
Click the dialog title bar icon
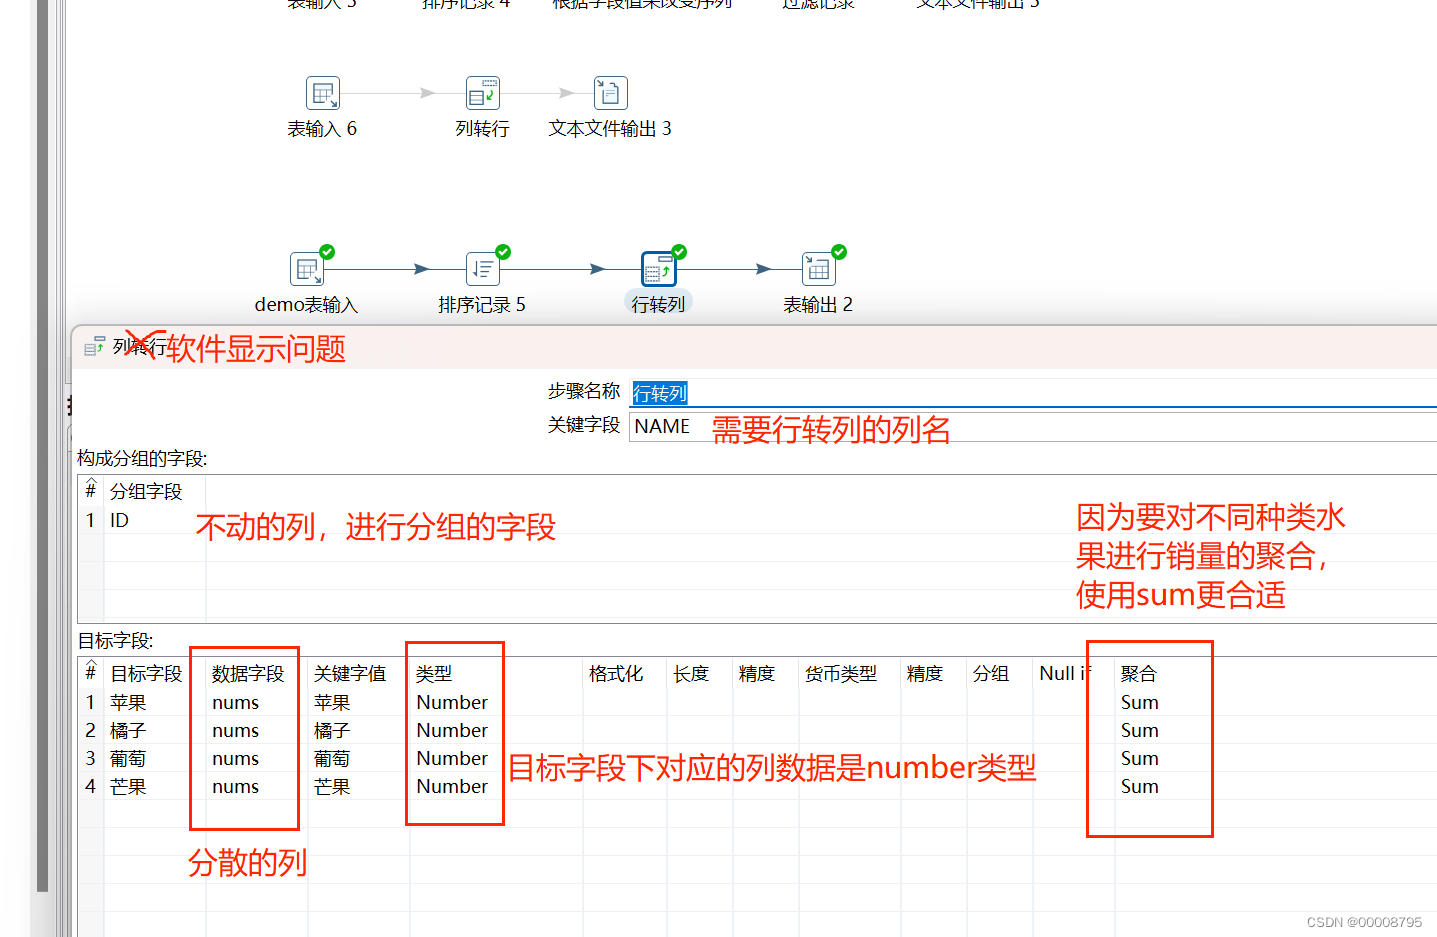click(x=94, y=347)
